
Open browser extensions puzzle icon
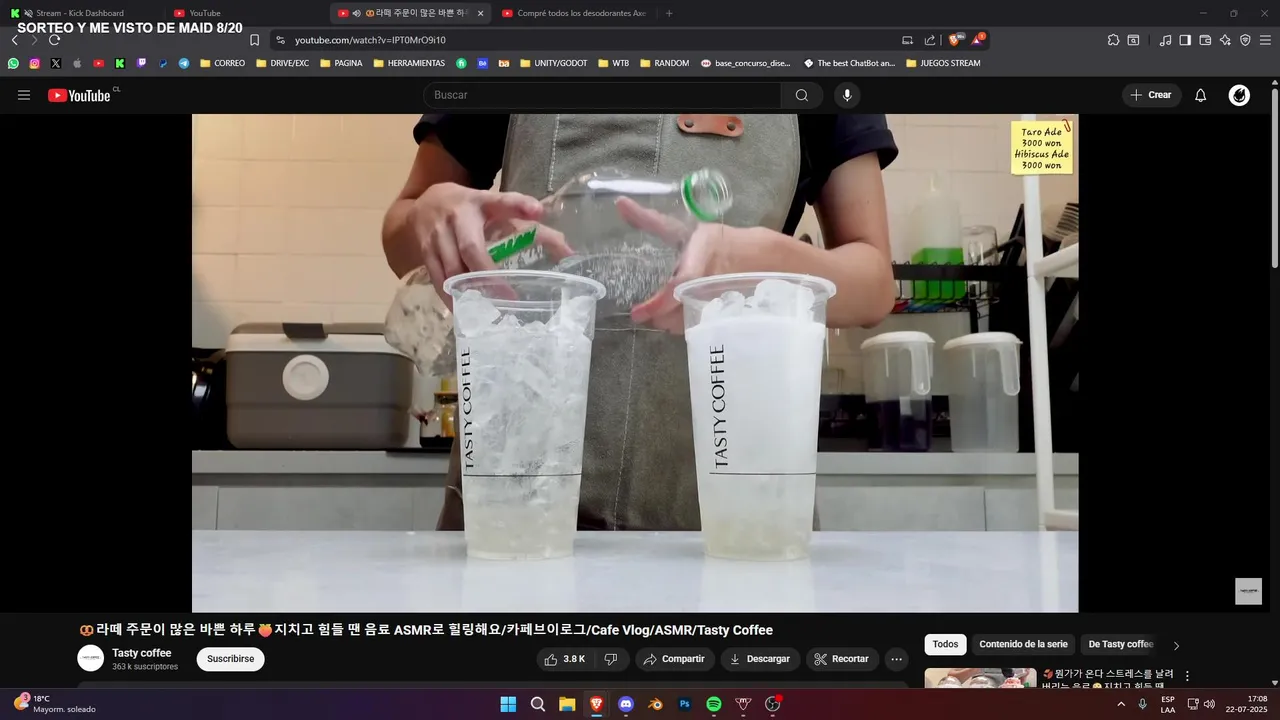1113,40
